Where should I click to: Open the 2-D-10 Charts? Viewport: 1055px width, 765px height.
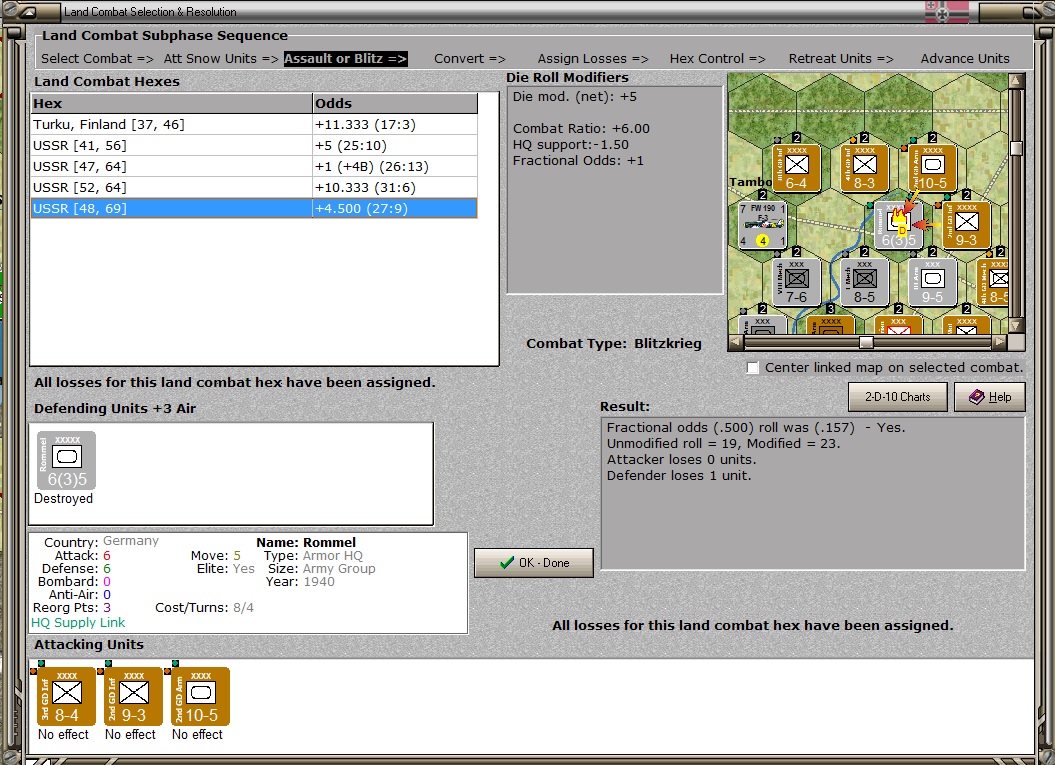[x=897, y=397]
